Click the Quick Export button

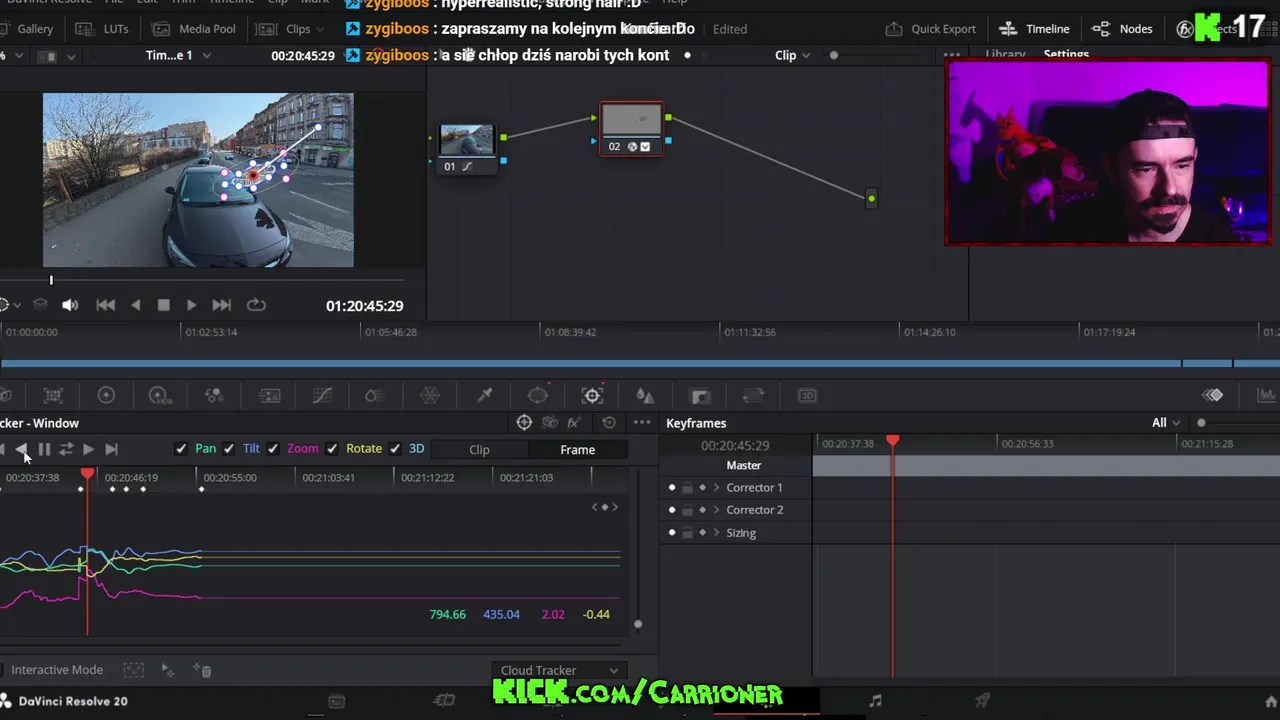tap(931, 29)
